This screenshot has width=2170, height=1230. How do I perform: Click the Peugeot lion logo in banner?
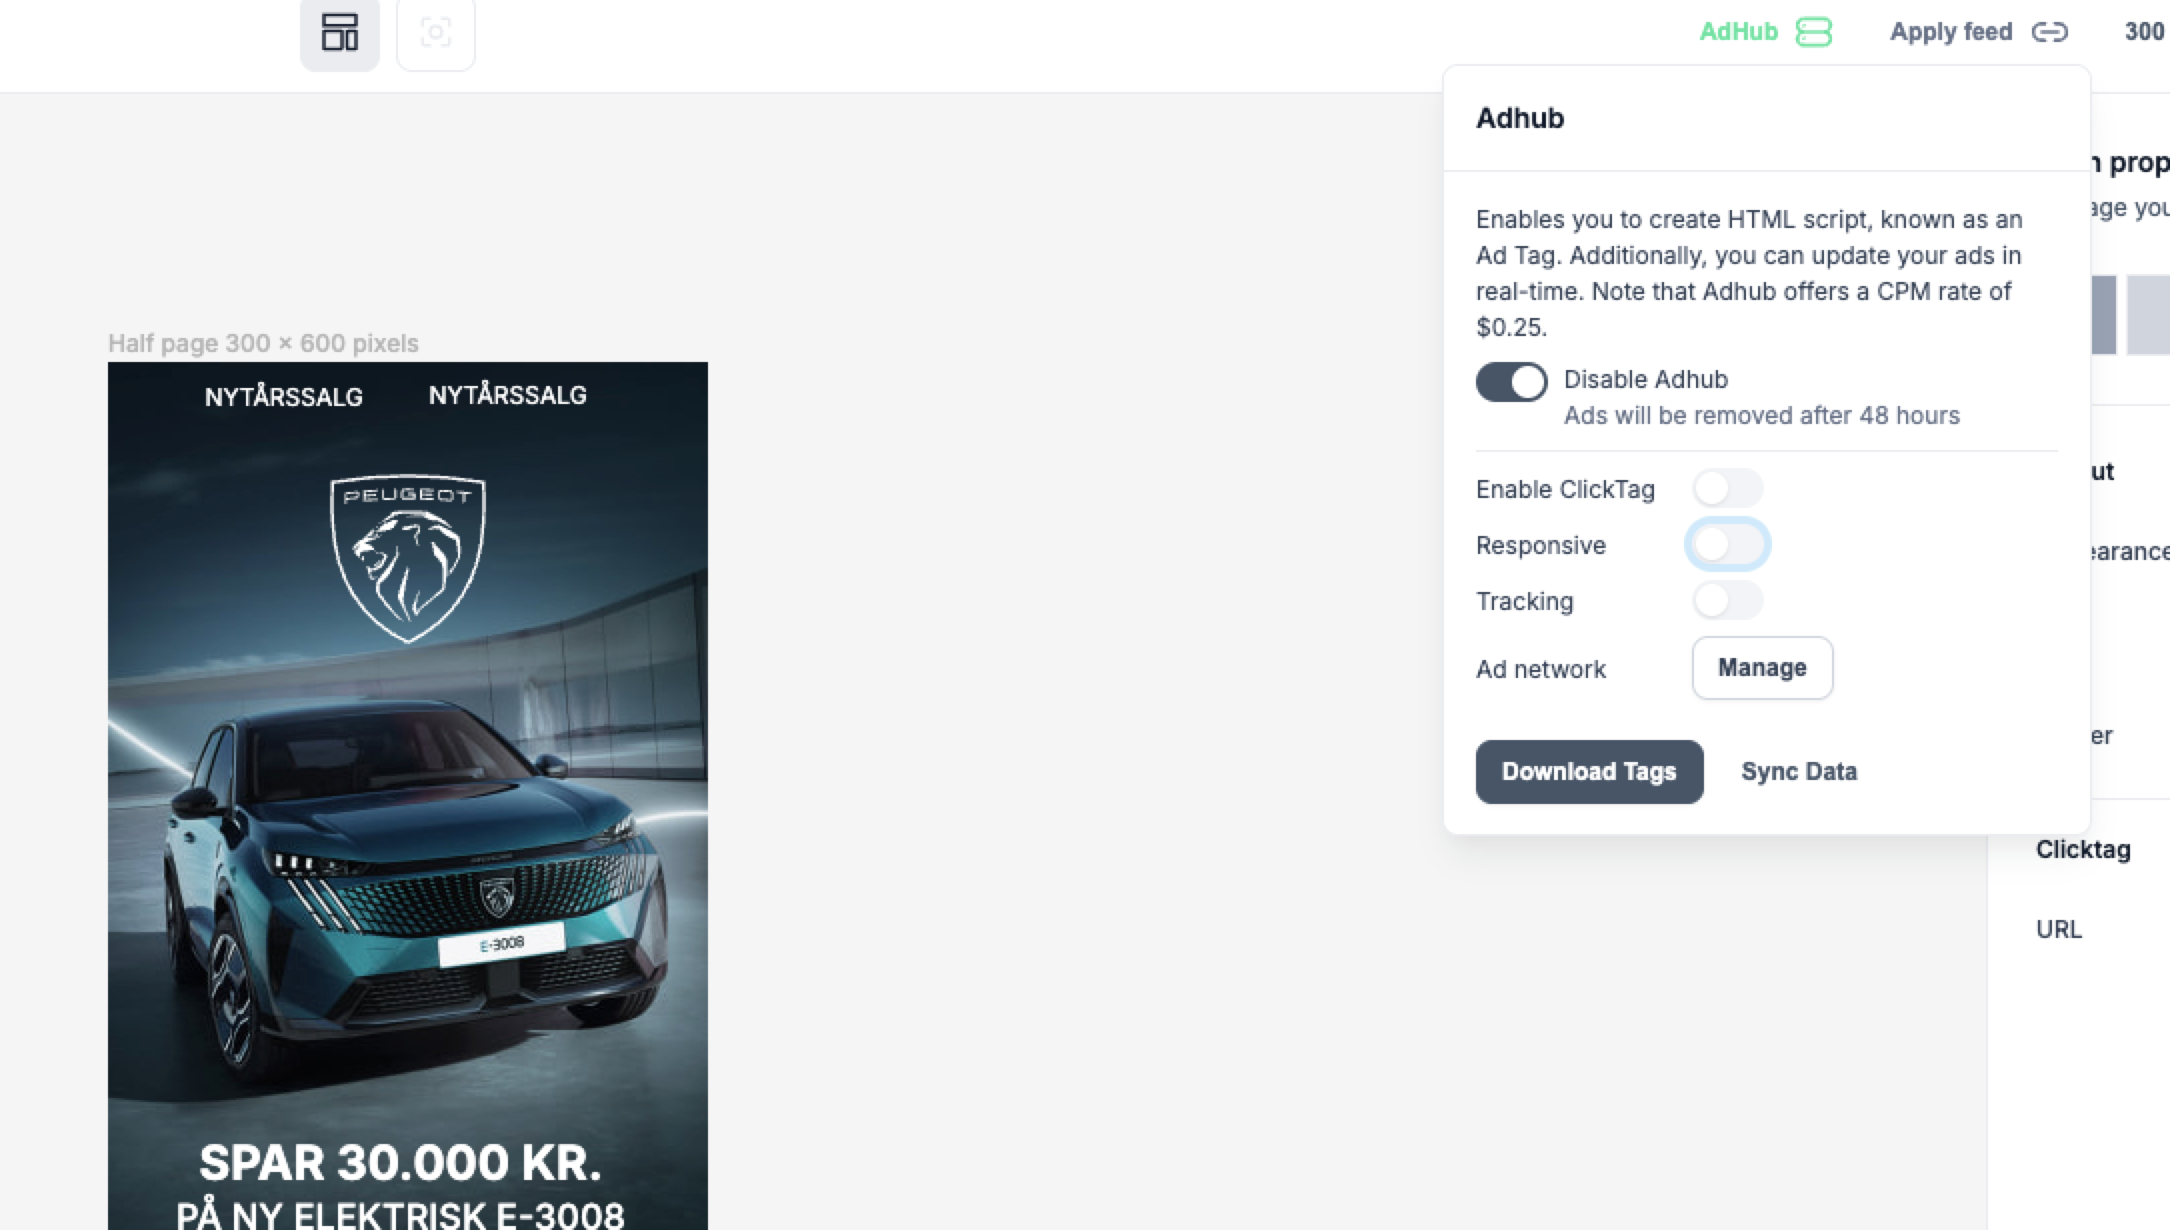click(x=408, y=557)
